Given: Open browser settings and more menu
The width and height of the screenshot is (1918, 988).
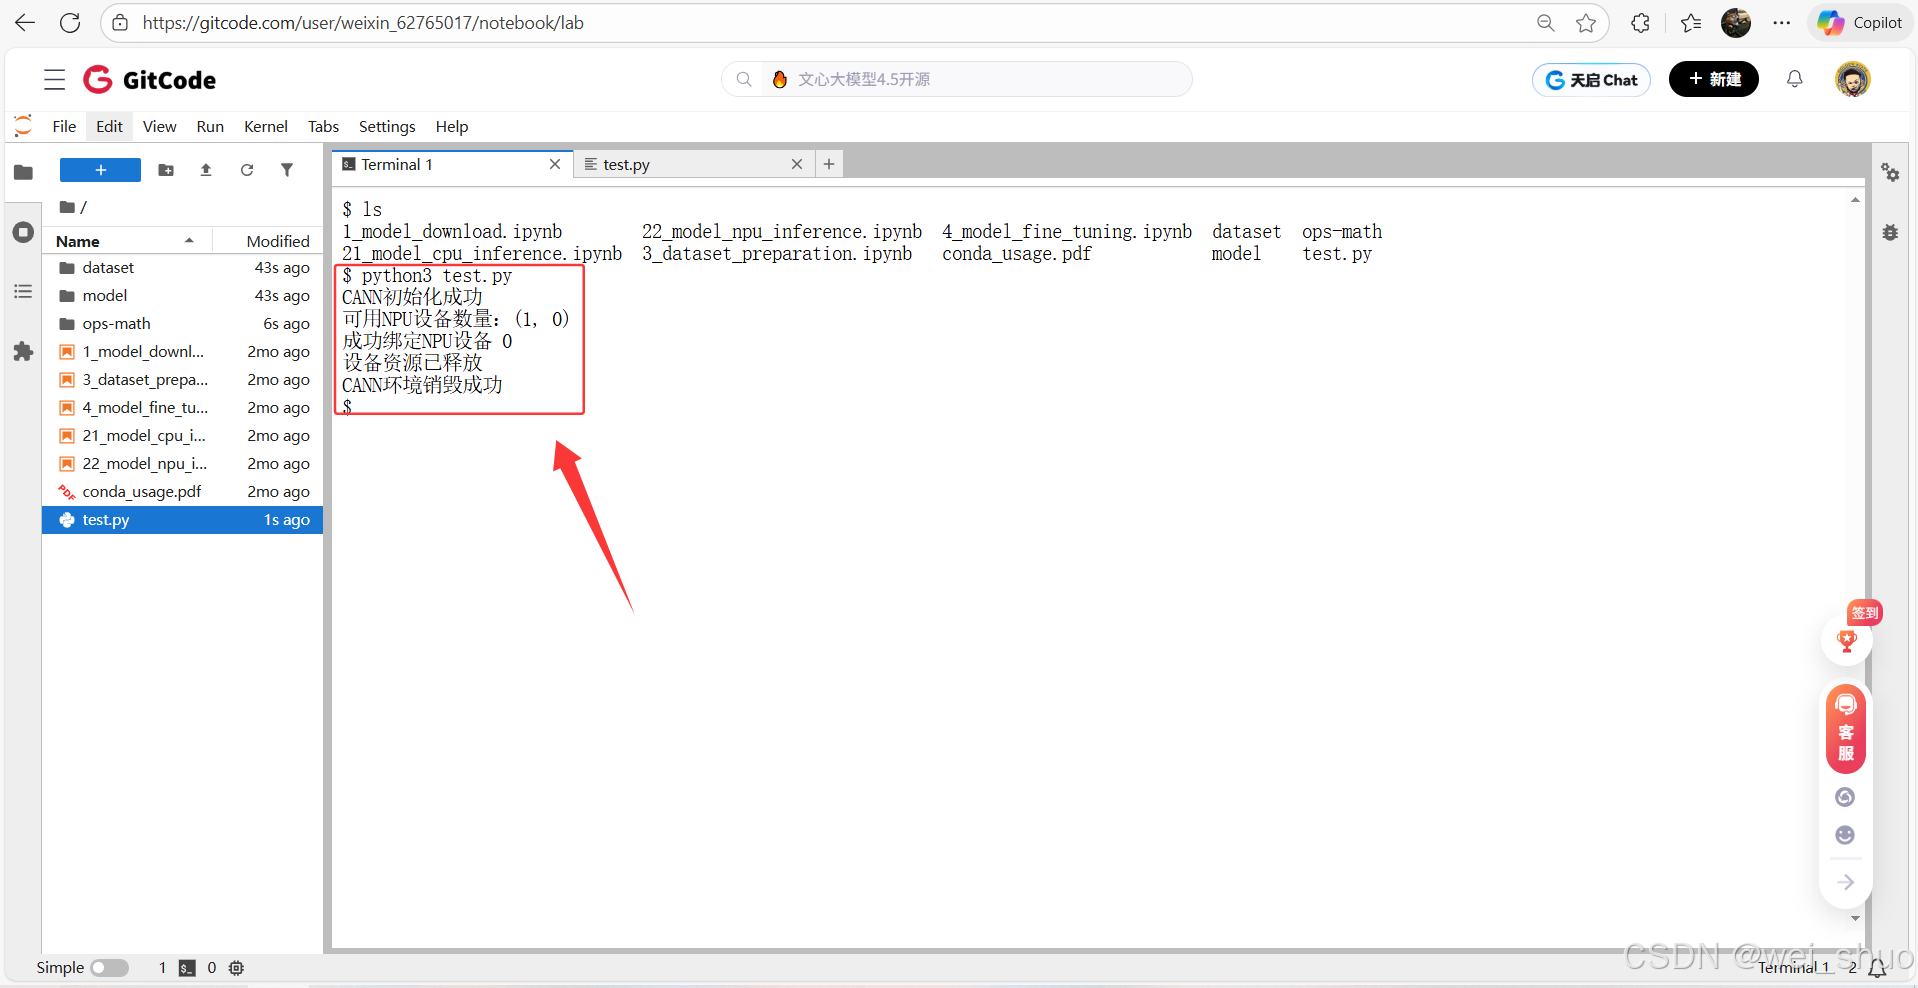Looking at the screenshot, I should (x=1781, y=22).
